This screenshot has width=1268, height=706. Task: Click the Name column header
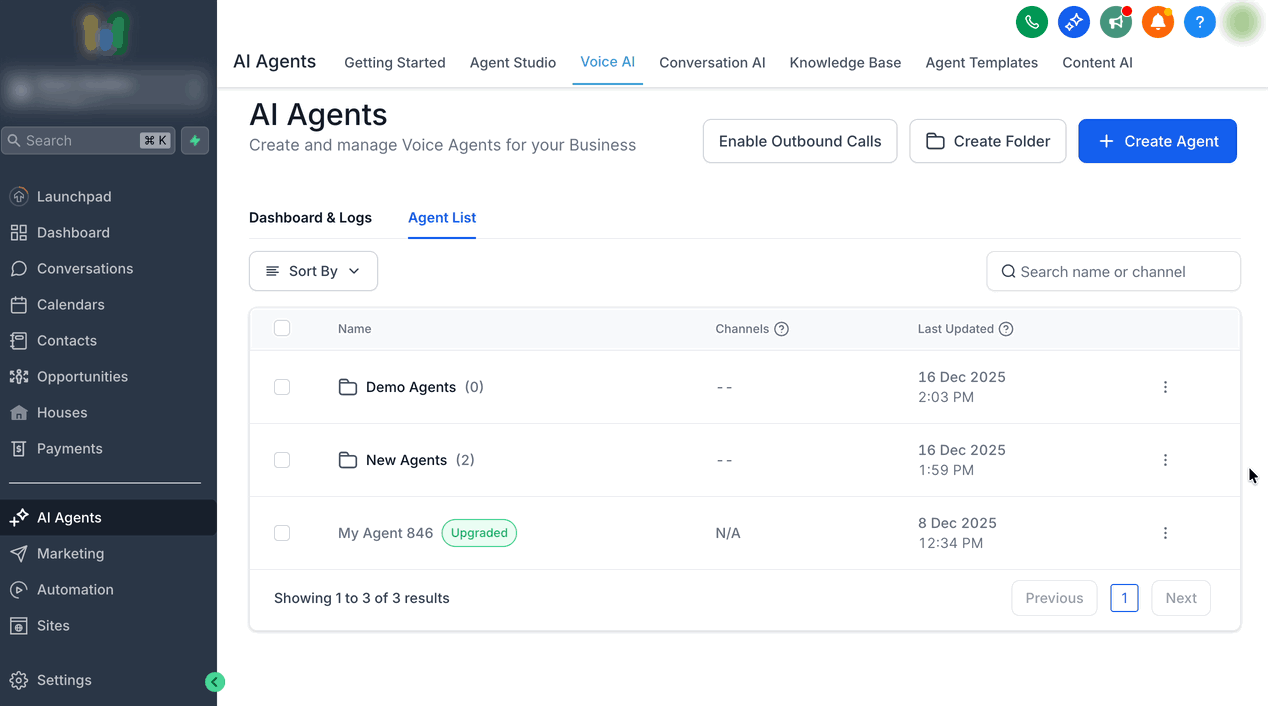point(355,329)
